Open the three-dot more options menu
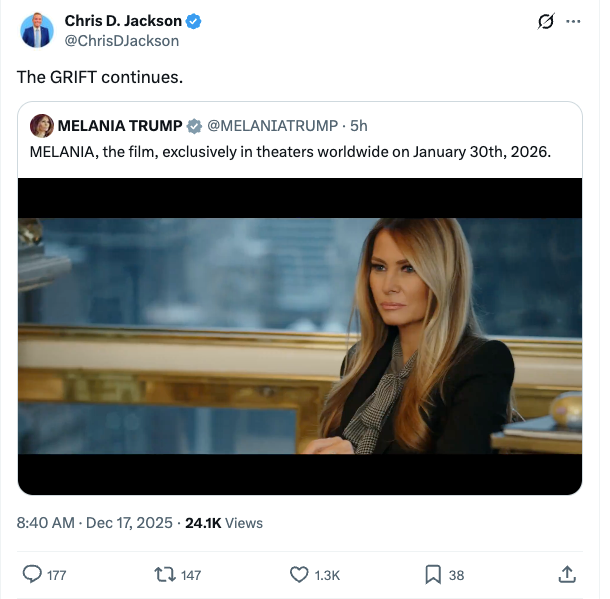 point(573,21)
